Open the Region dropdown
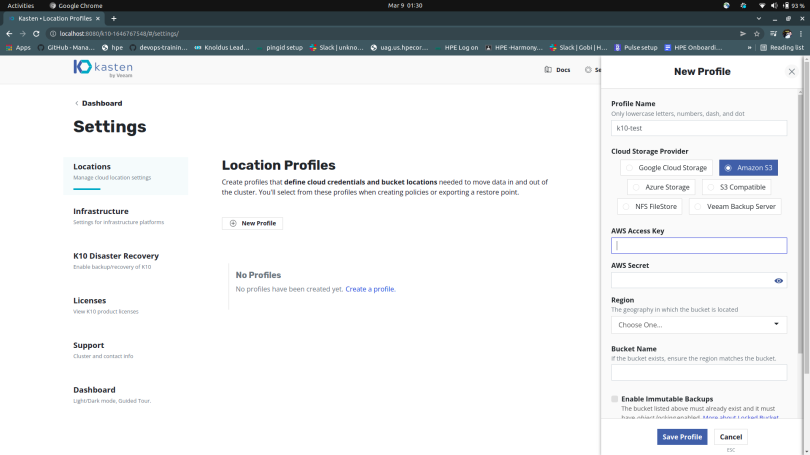810x455 pixels. coord(699,325)
